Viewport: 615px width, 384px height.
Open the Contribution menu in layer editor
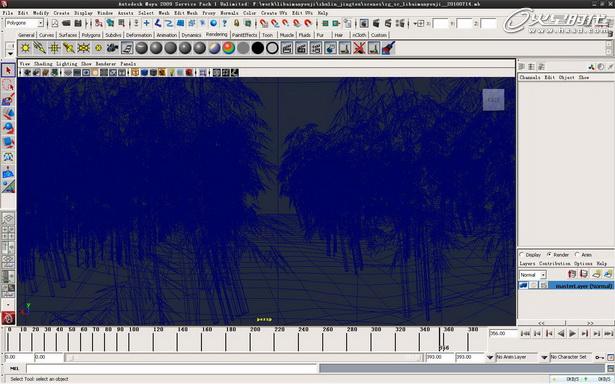click(x=555, y=264)
